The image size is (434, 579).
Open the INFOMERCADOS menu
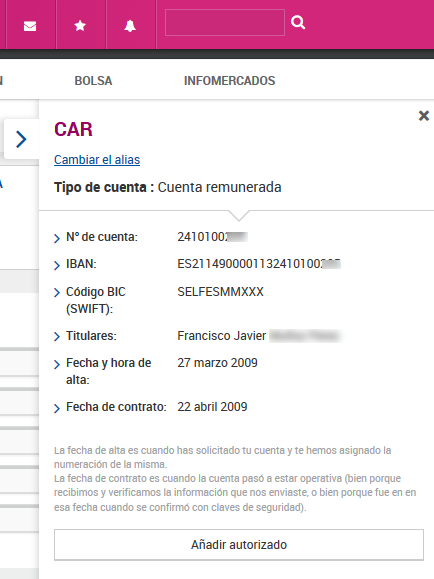coord(229,80)
